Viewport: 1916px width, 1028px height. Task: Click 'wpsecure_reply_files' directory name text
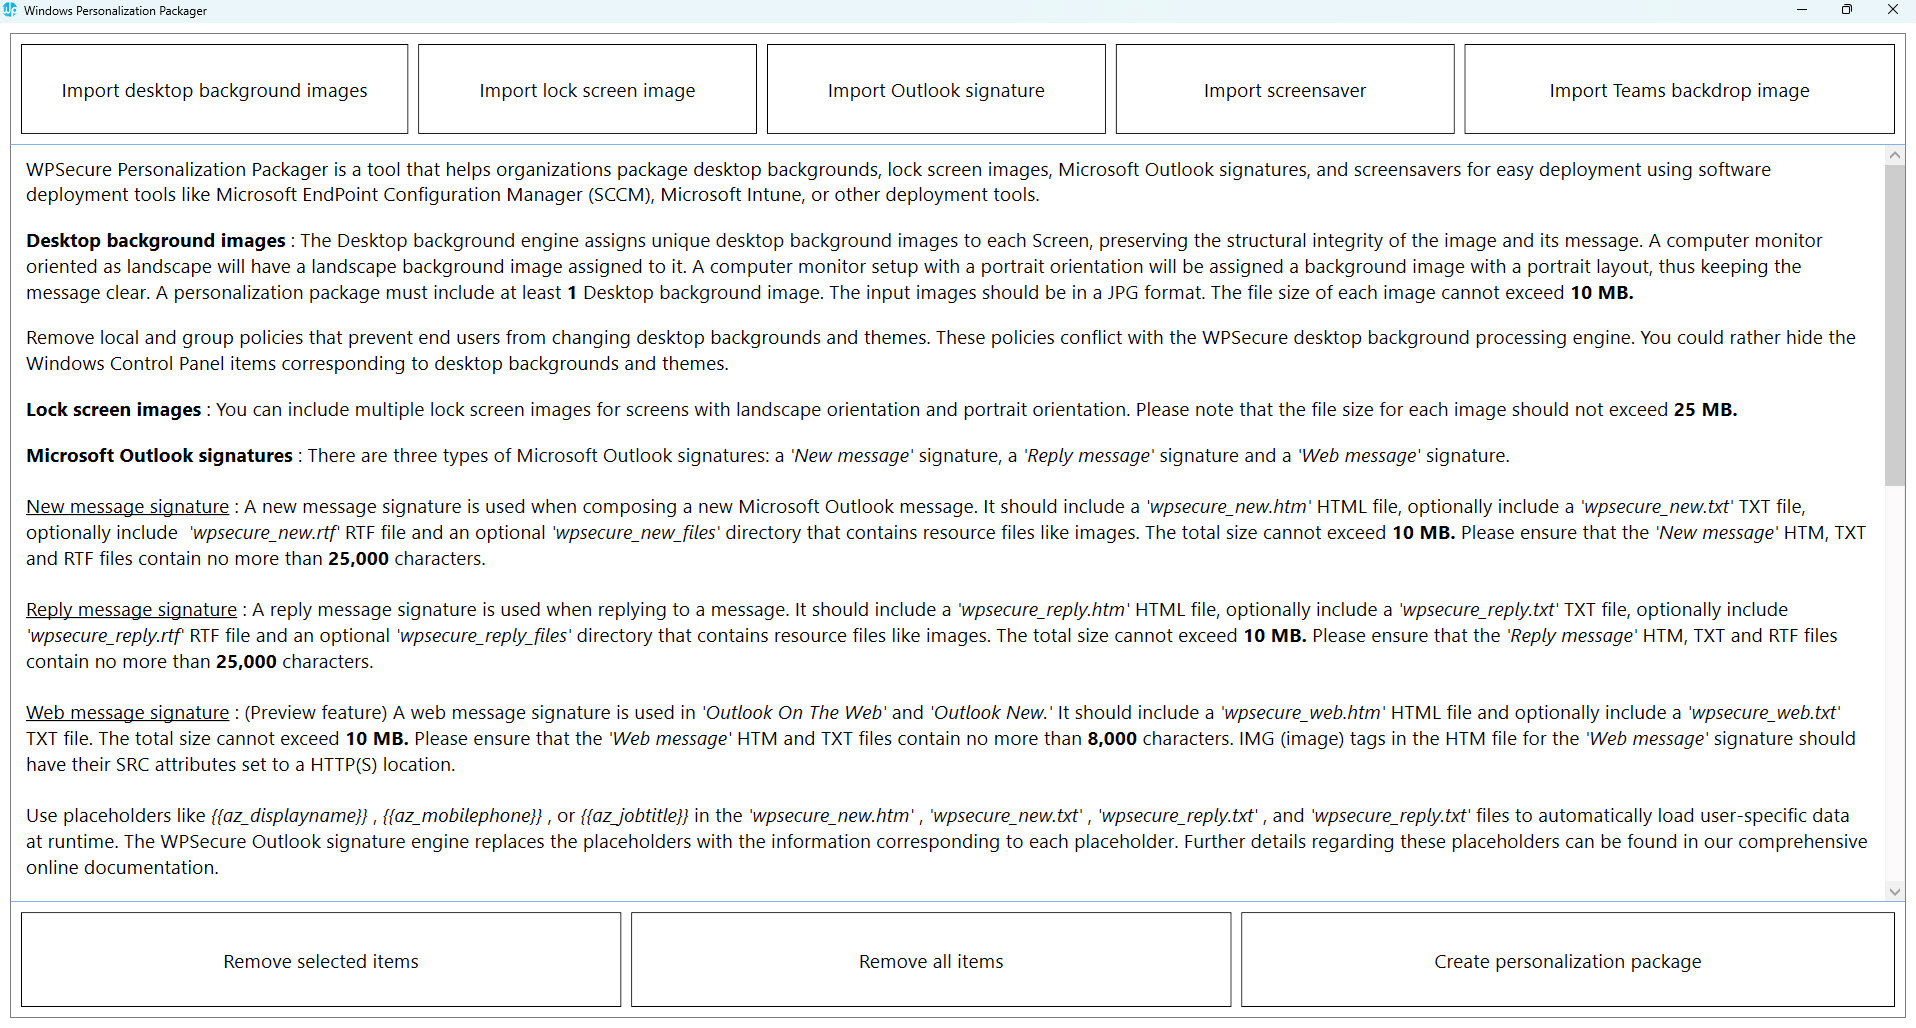484,636
